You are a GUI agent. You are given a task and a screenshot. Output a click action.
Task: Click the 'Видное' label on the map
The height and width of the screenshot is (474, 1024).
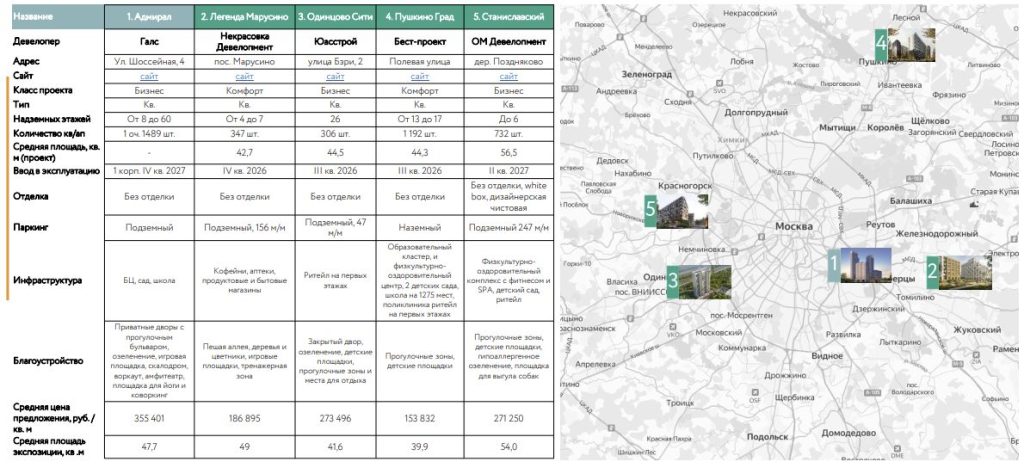[x=827, y=356]
